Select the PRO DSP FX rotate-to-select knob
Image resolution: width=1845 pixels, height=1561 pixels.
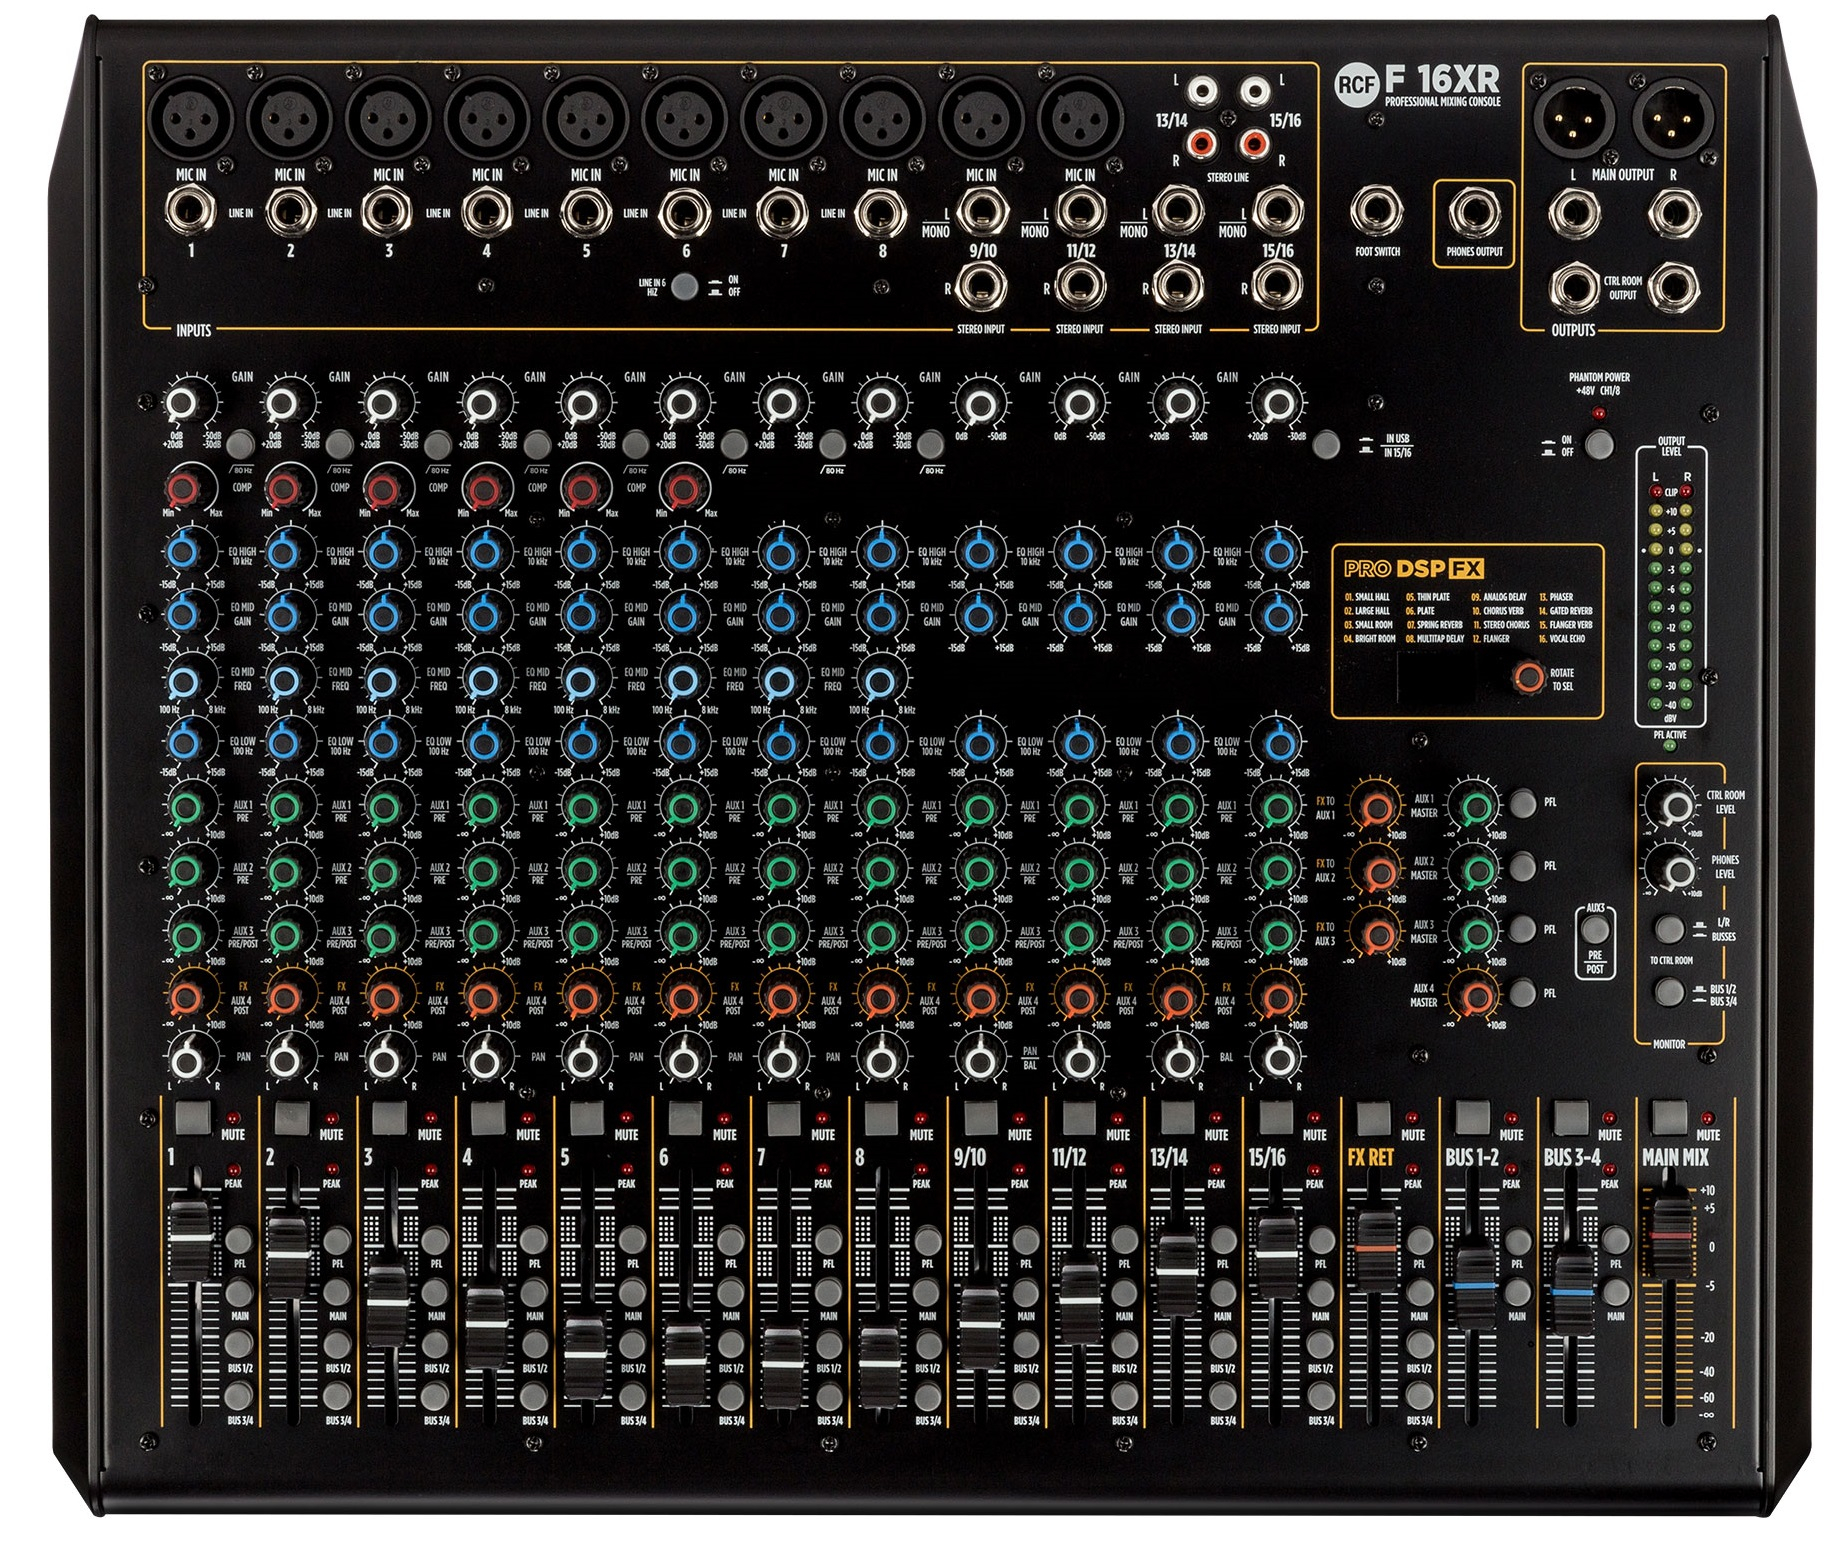click(1527, 677)
